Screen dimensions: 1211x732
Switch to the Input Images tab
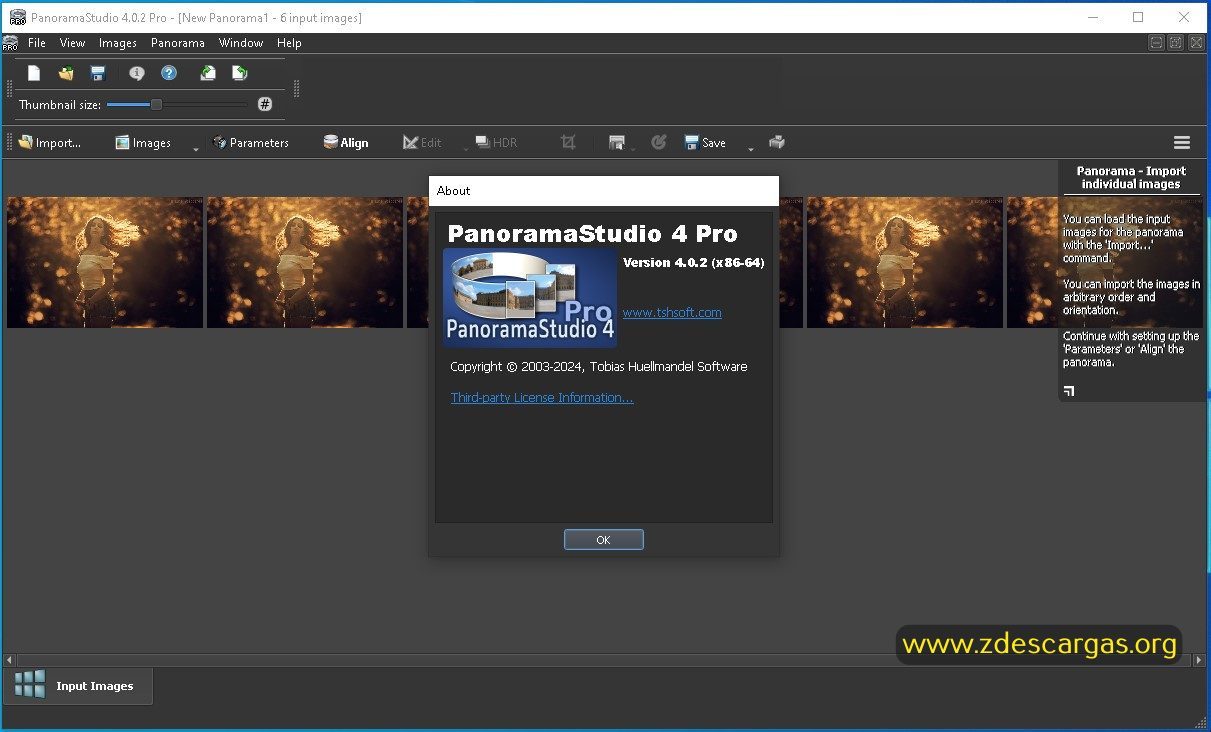click(x=79, y=686)
